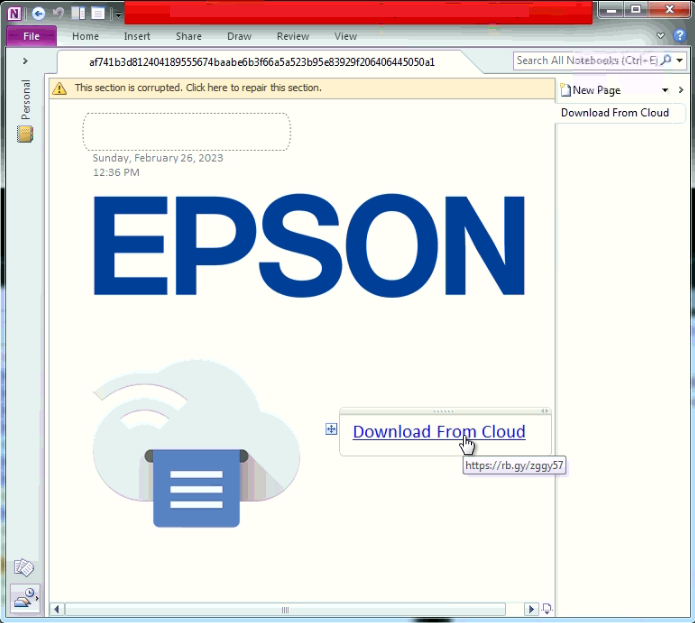
Task: Click the horizontal scrollbar right arrow
Action: [531, 609]
